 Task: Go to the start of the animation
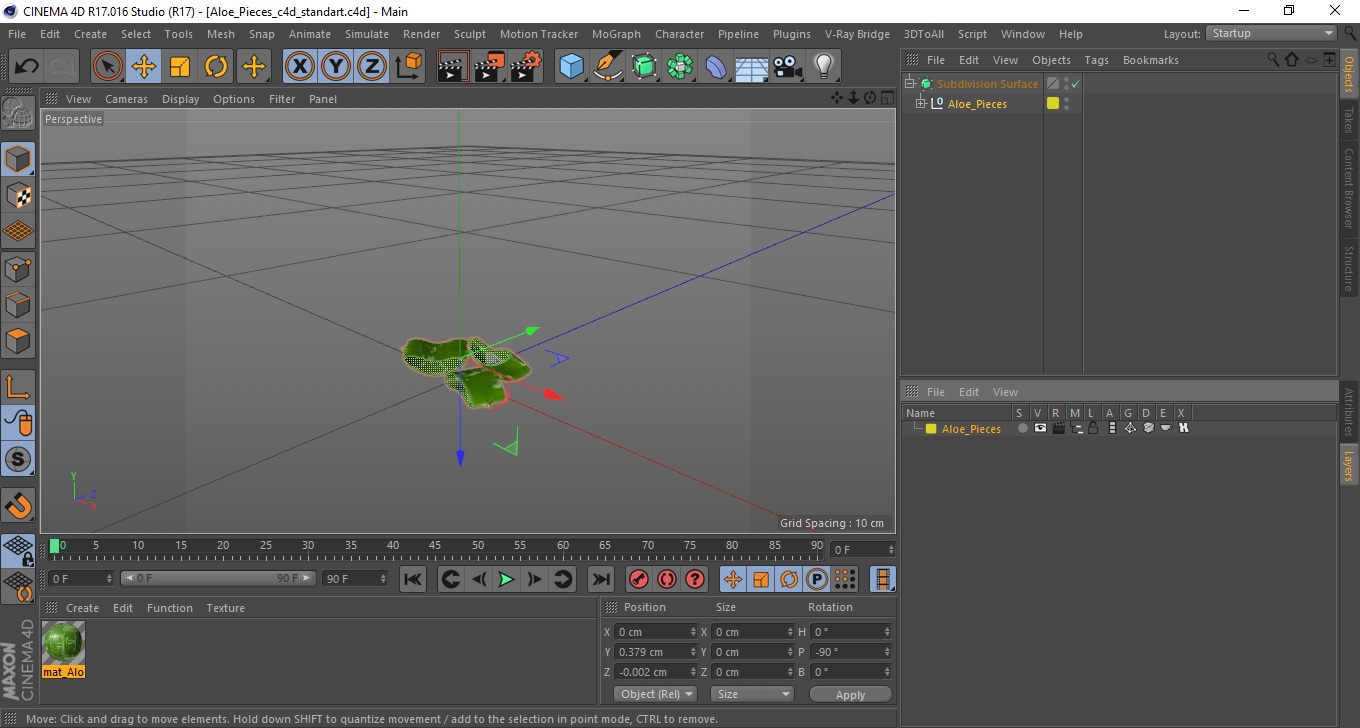coord(413,579)
